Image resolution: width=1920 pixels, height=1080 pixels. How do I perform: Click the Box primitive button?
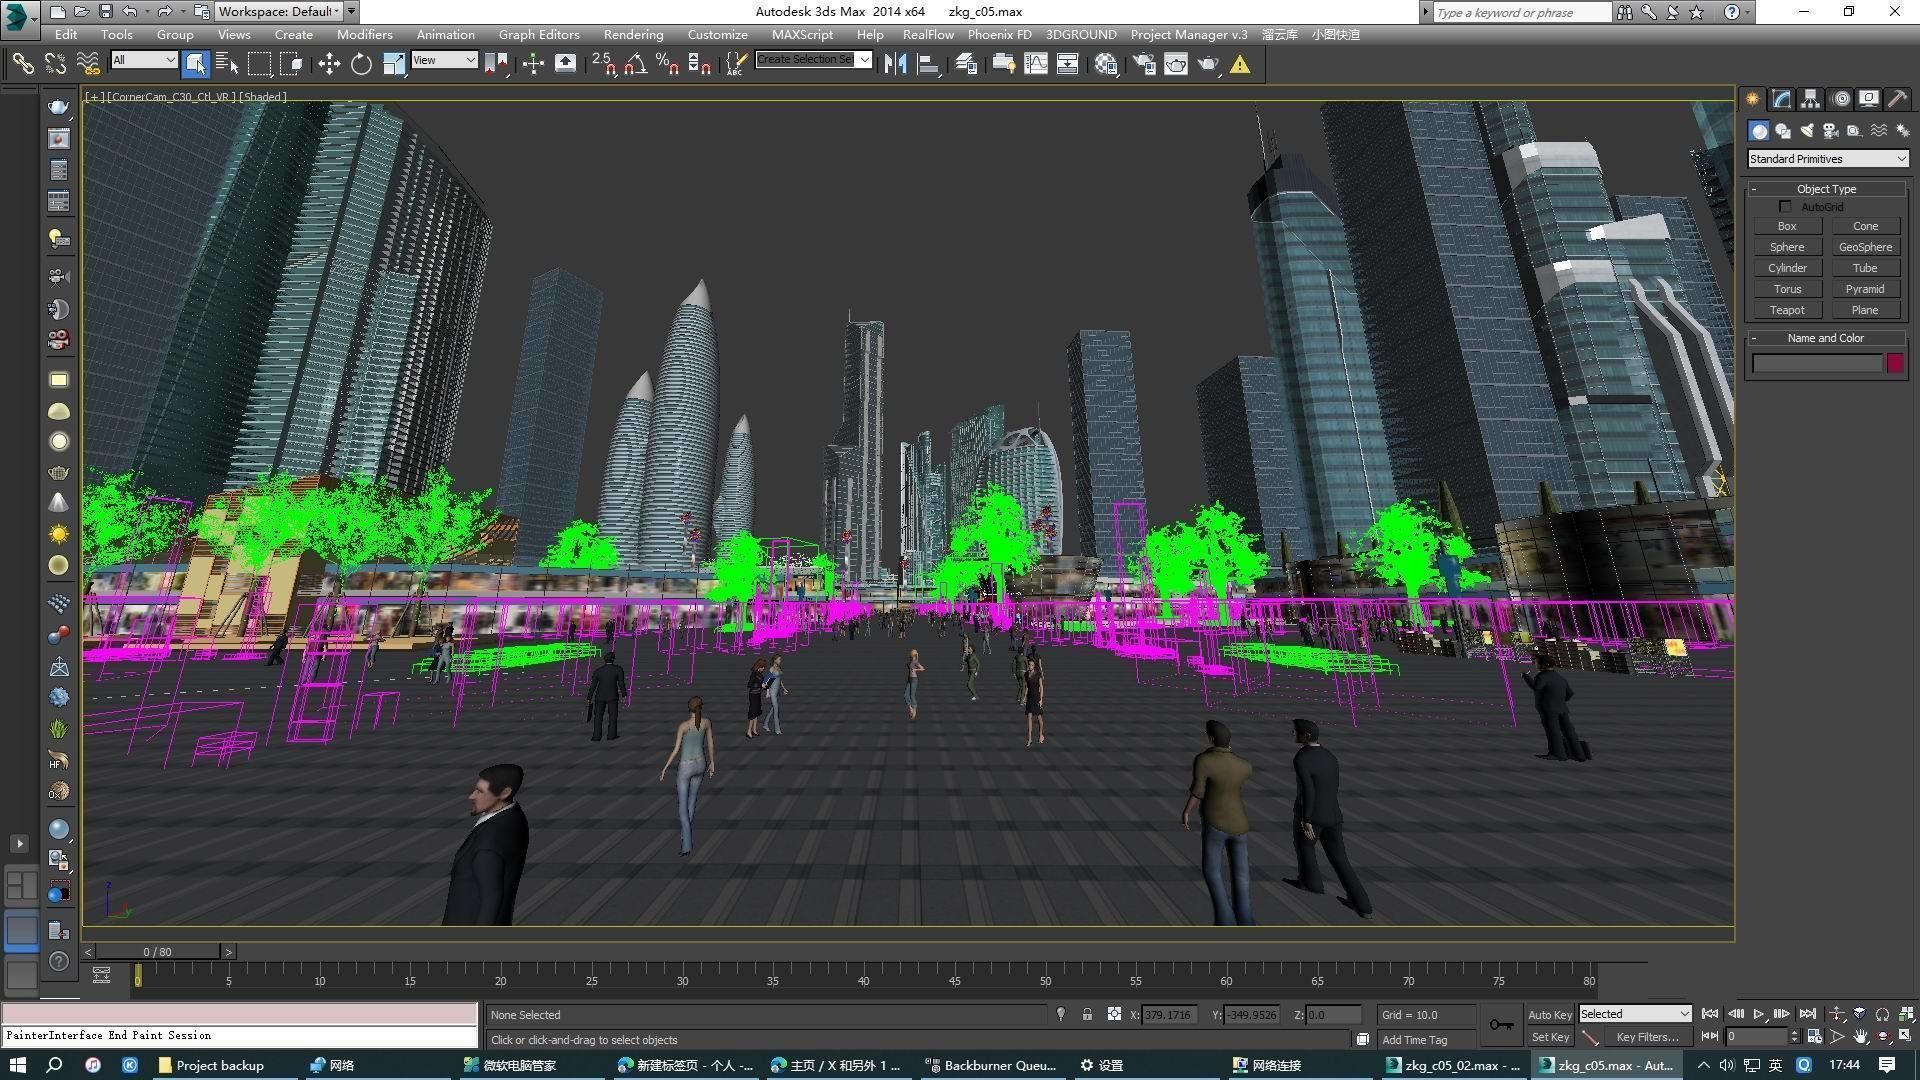[1787, 226]
